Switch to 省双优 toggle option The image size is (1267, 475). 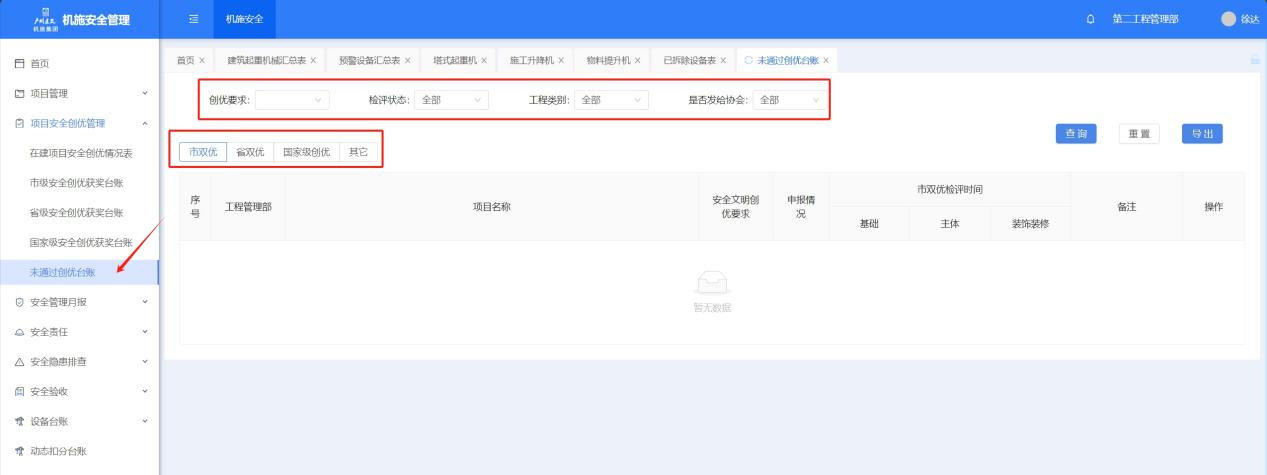coord(250,152)
